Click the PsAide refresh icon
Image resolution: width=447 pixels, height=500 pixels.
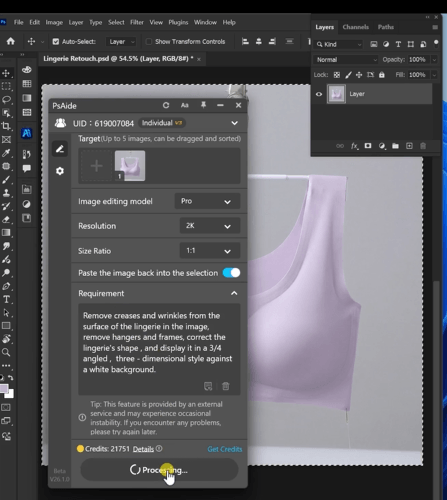click(x=166, y=105)
